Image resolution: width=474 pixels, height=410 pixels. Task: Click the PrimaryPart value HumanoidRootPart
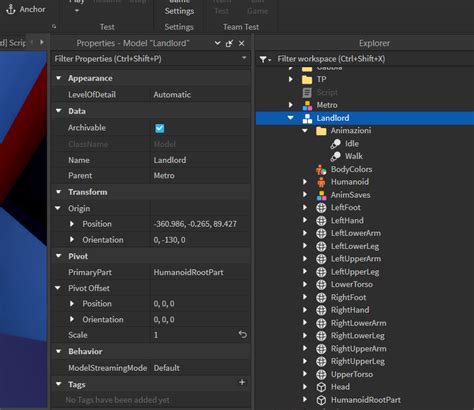pyautogui.click(x=188, y=272)
